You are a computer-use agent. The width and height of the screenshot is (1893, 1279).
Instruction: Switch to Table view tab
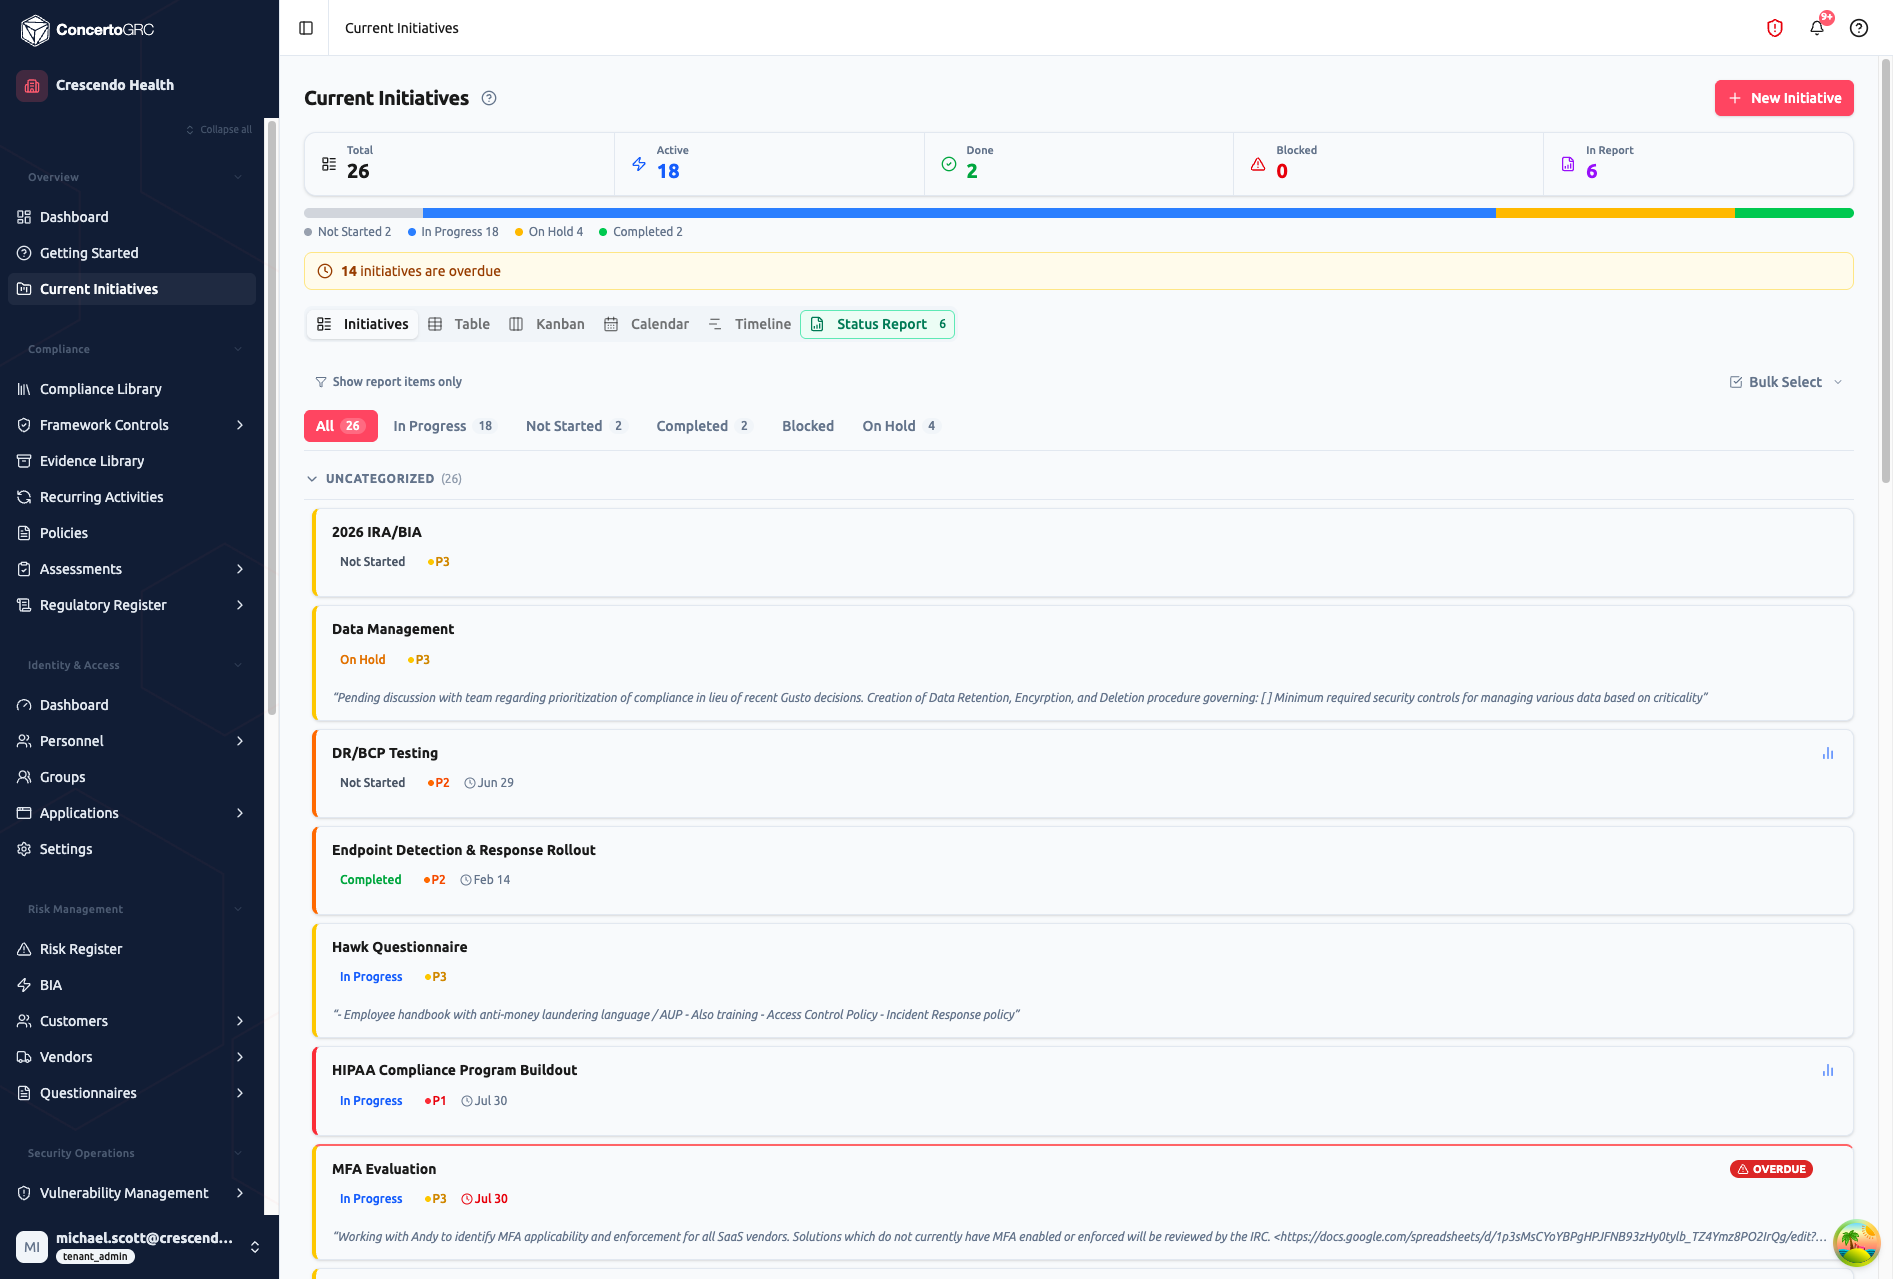(x=459, y=324)
